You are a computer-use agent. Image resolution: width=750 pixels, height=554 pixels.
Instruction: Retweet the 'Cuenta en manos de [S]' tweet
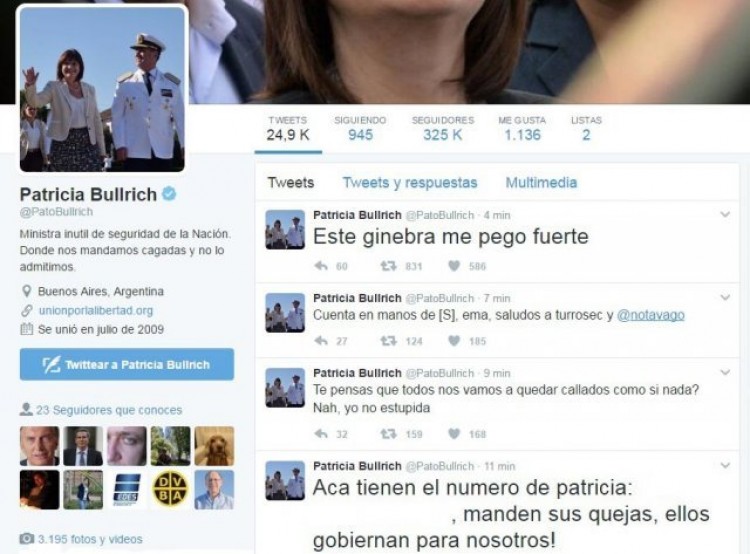(x=388, y=341)
